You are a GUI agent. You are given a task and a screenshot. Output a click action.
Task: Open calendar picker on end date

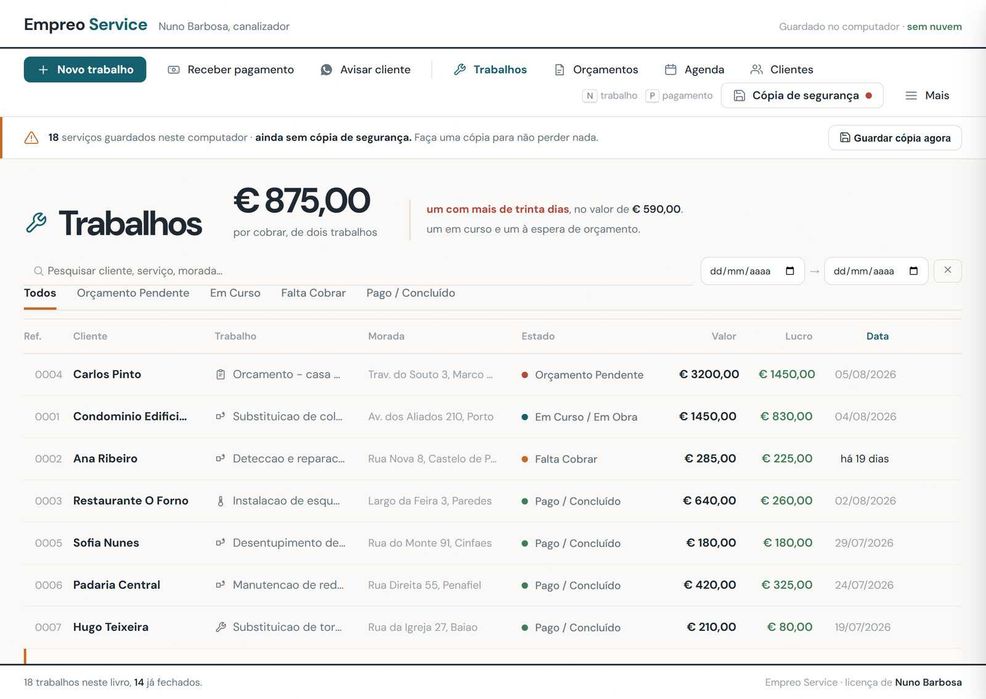[914, 271]
